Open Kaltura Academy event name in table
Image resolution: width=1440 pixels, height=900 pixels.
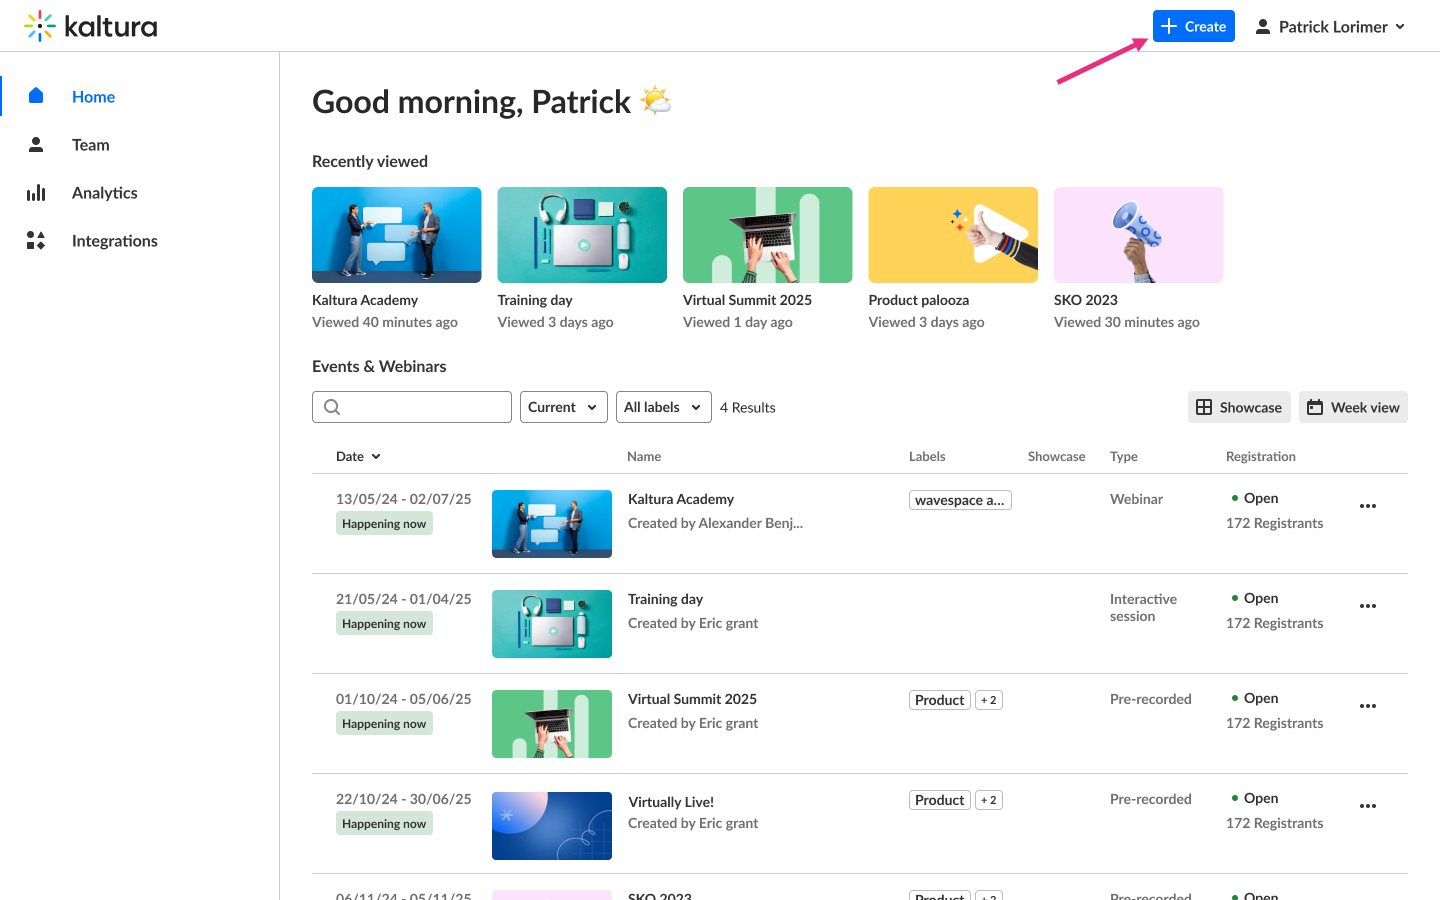click(x=681, y=499)
